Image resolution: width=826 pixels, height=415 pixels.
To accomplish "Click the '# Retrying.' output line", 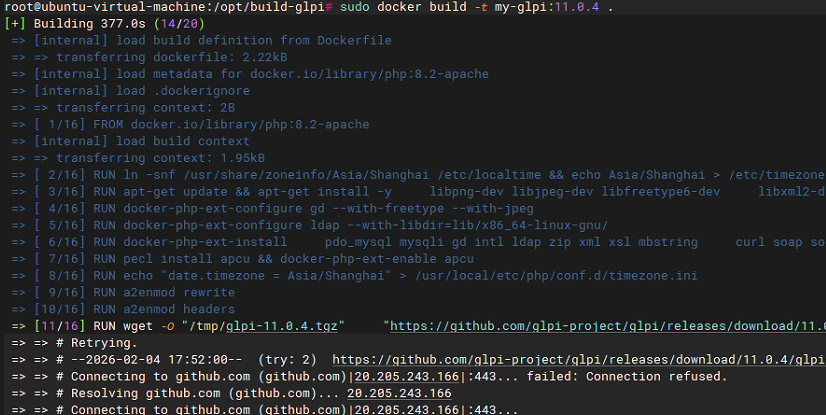I will pos(96,343).
